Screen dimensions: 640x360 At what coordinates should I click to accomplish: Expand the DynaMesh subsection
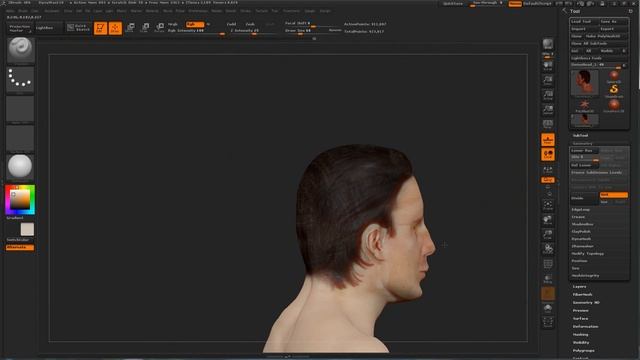(x=581, y=239)
